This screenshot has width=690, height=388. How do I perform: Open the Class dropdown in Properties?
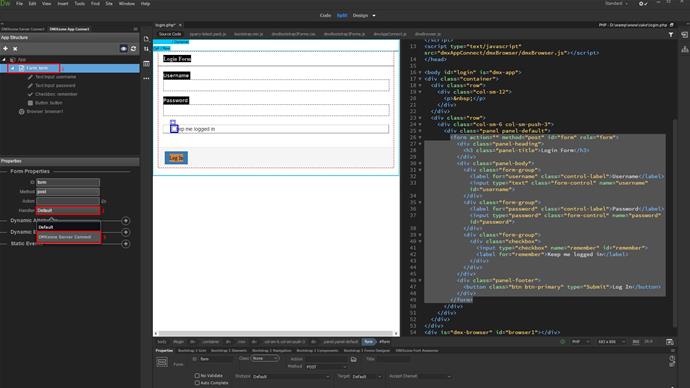[265, 359]
